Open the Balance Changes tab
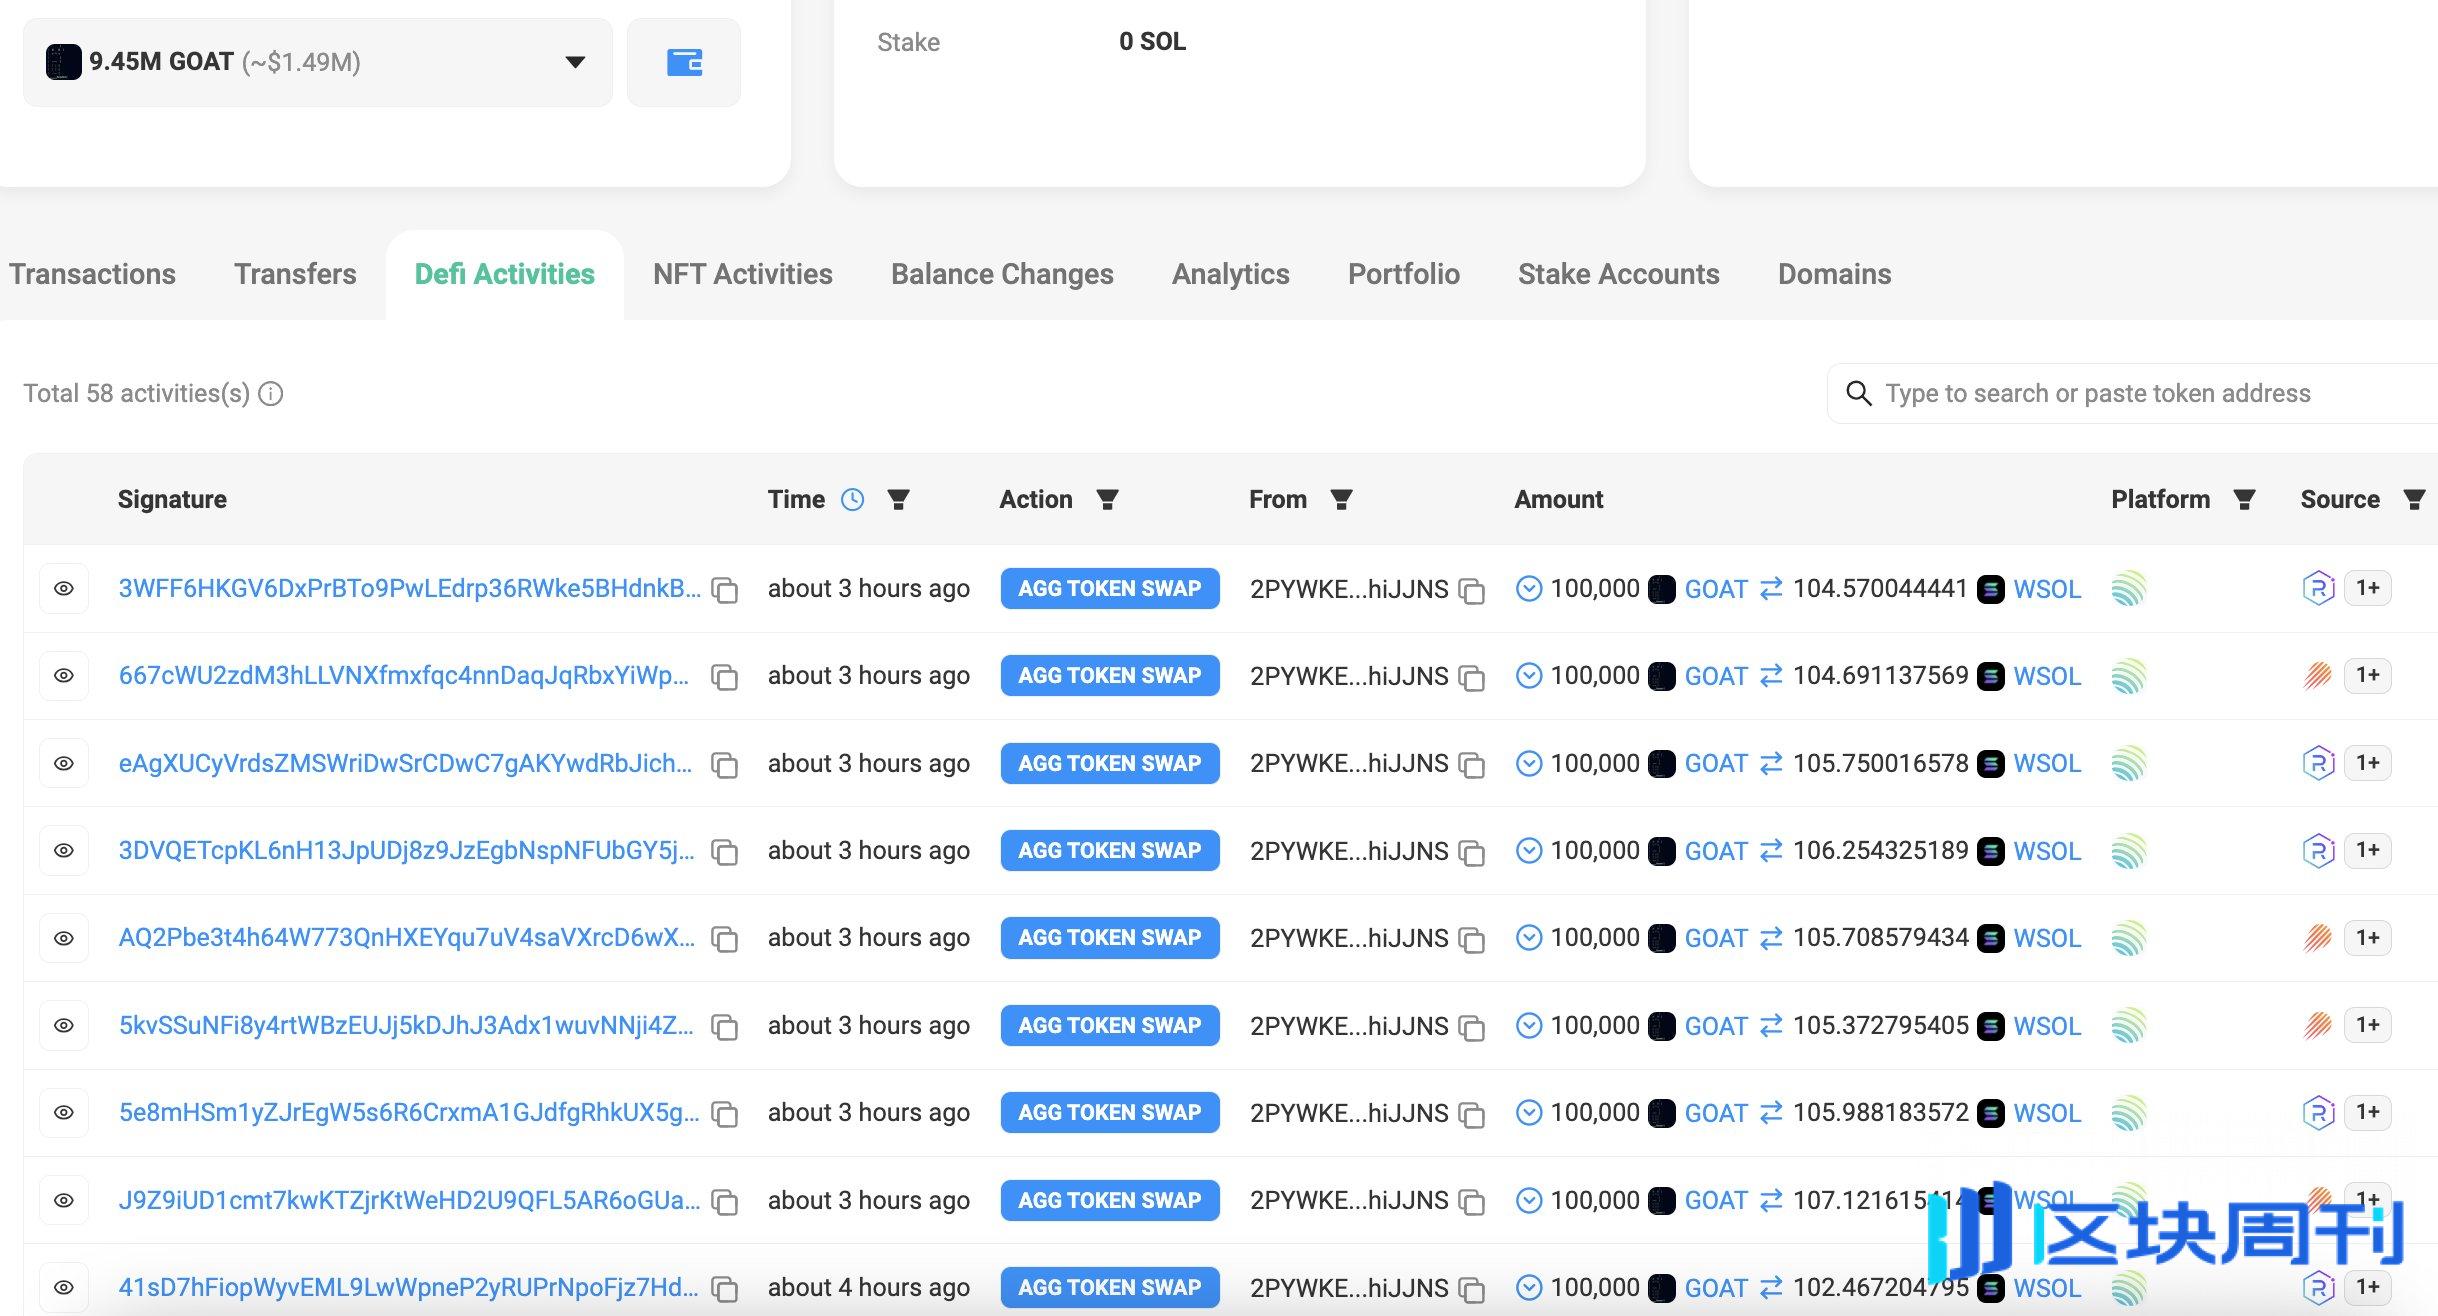This screenshot has height=1316, width=2438. [1002, 274]
